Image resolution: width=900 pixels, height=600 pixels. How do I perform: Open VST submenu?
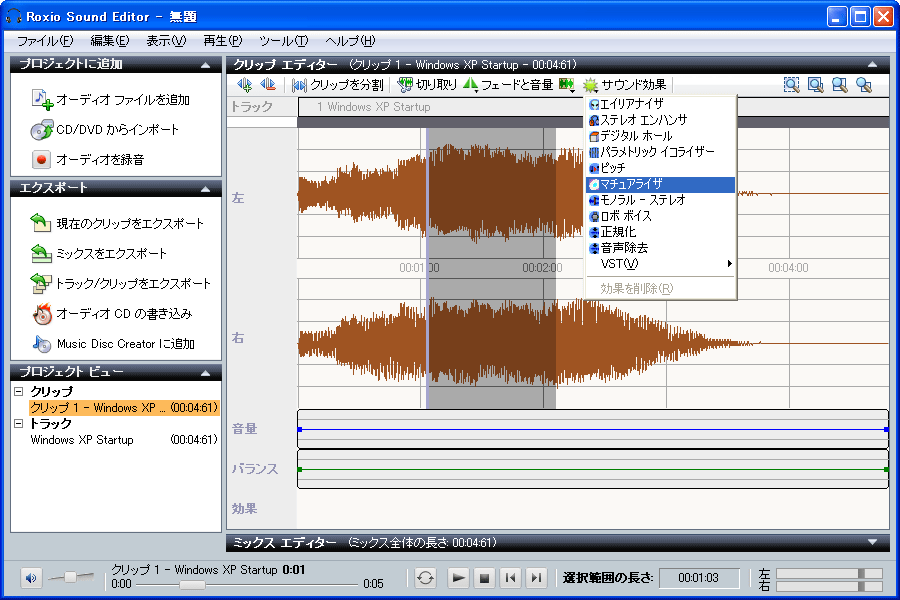[660, 264]
